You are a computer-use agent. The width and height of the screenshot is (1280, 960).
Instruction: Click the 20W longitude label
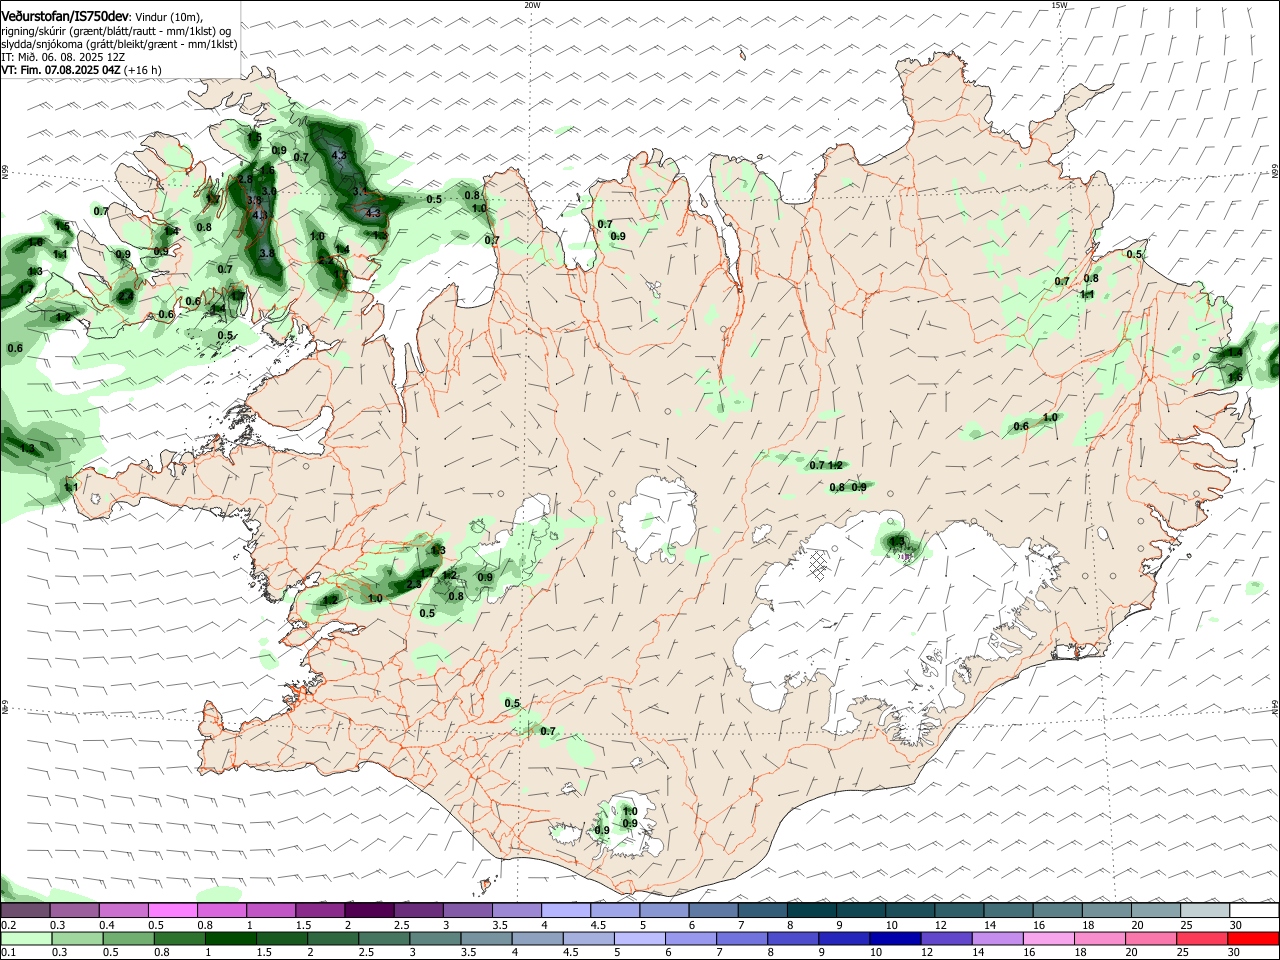[532, 5]
